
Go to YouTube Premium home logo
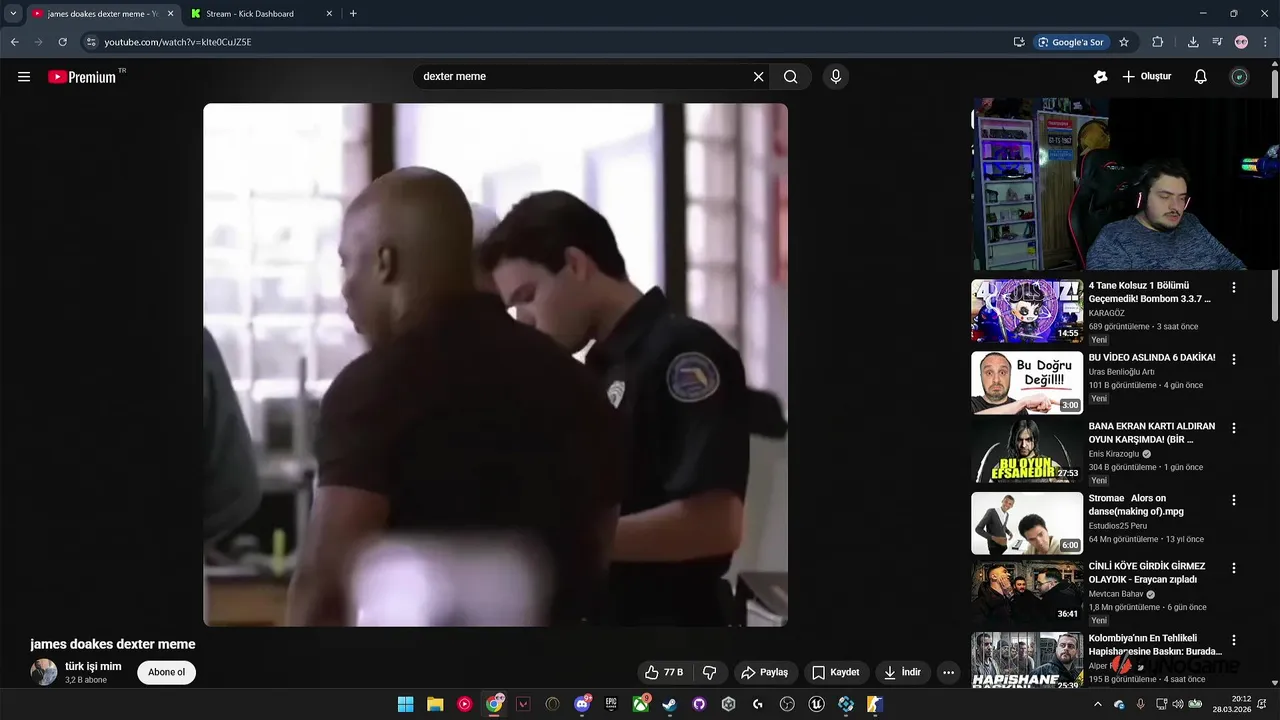pyautogui.click(x=83, y=77)
